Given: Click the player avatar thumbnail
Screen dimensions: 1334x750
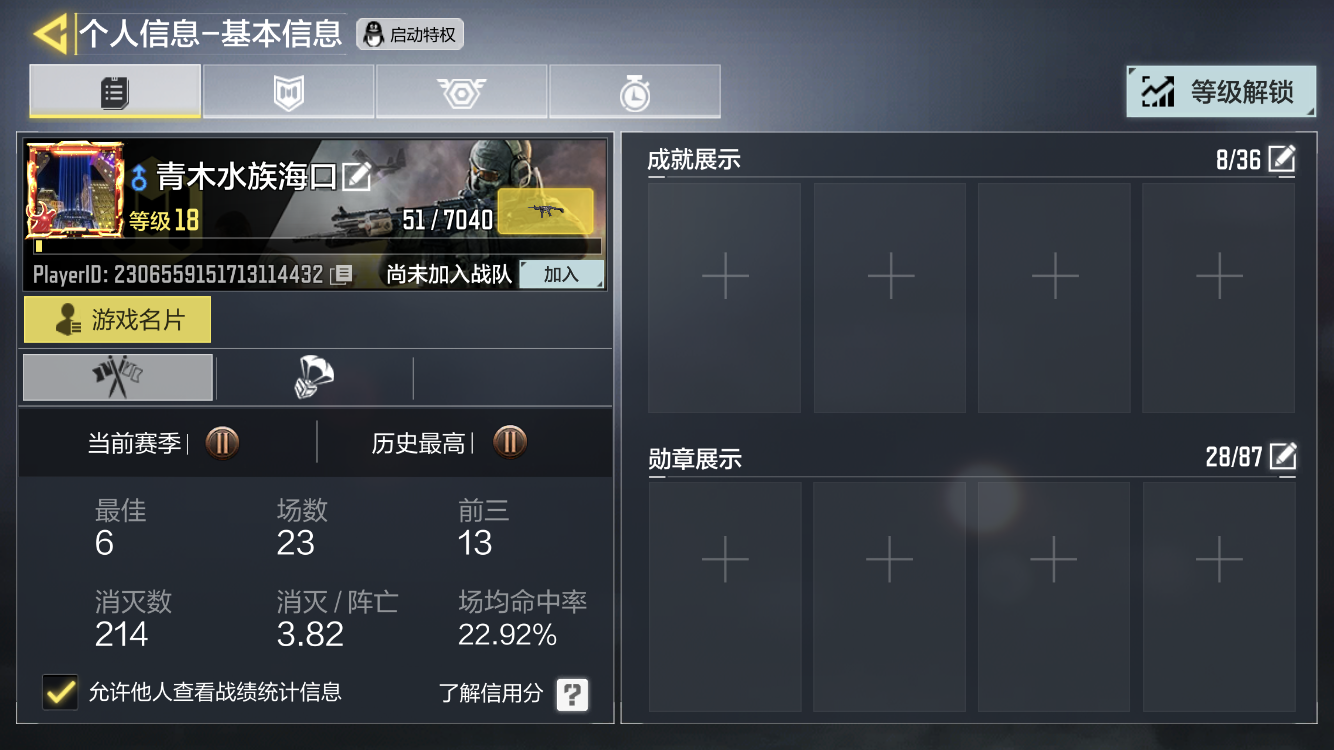Looking at the screenshot, I should (76, 190).
